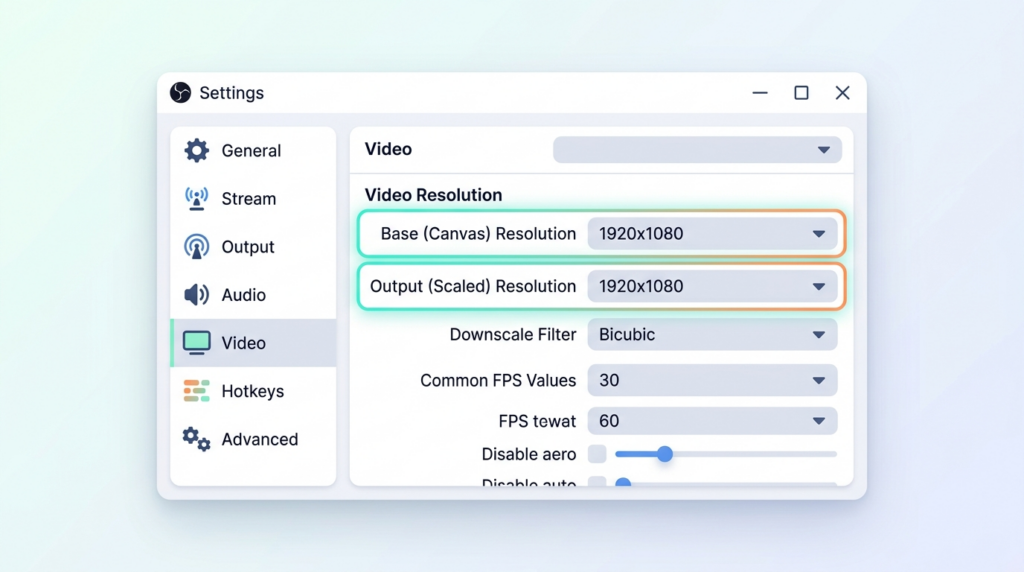Viewport: 1024px width, 572px height.
Task: Open the Hotkeys colored-bars icon
Action: click(x=196, y=391)
